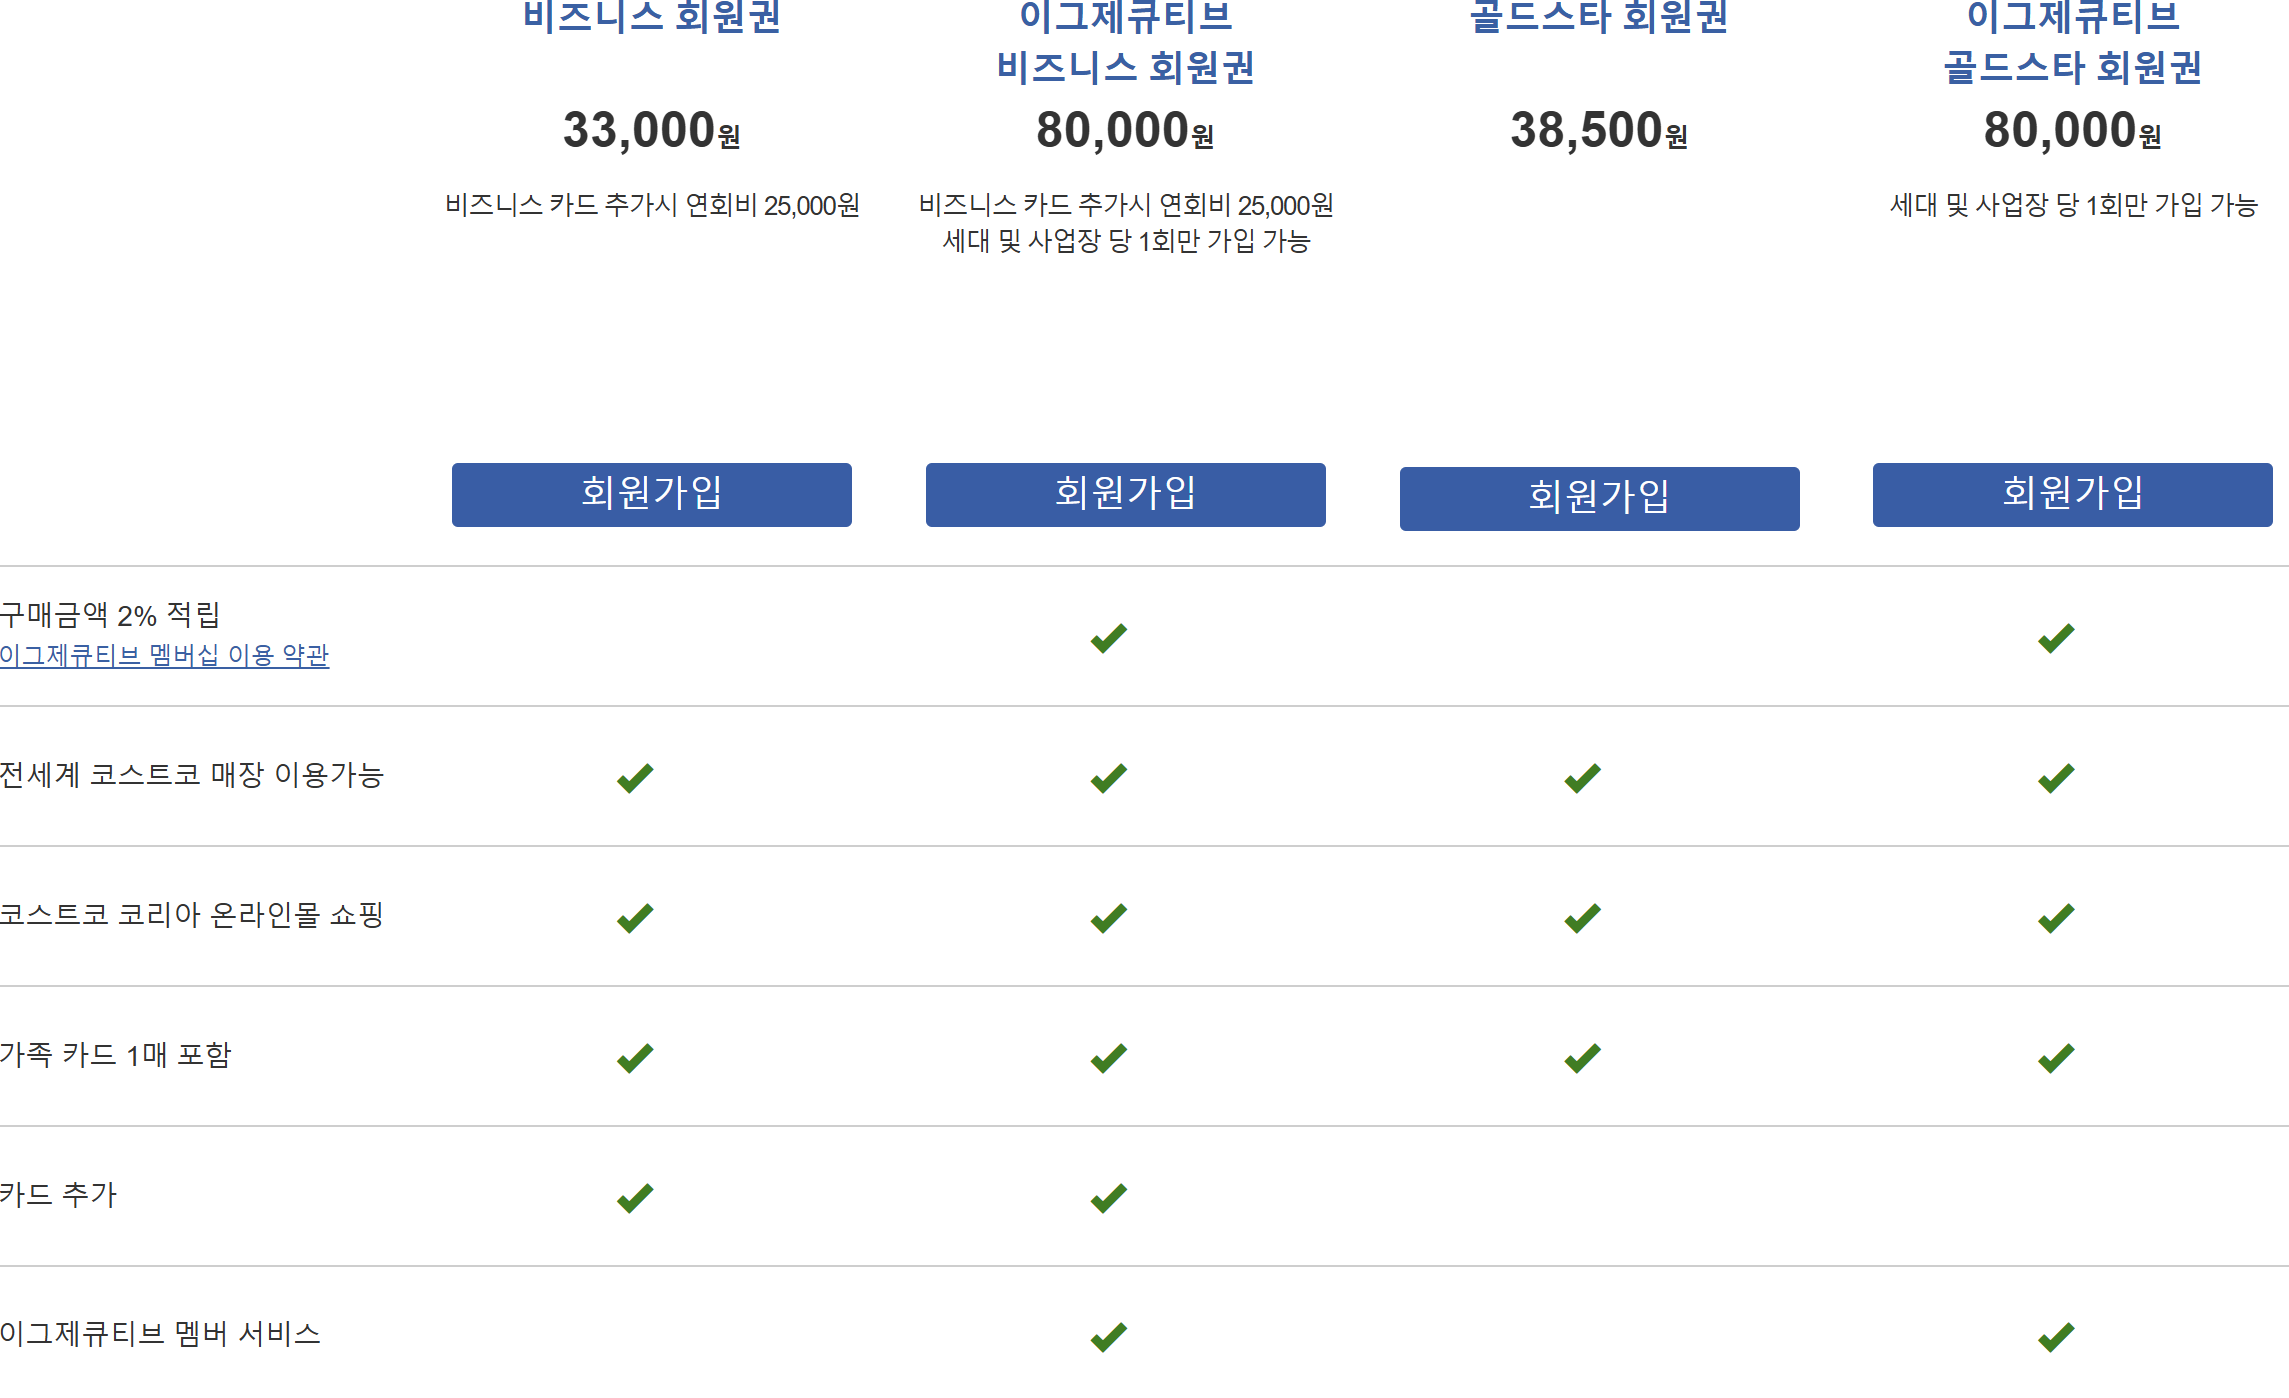
Task: Select the 가족 카드 1매 포함 checkmark under 이그제큐티브 골드스타 회원권
Action: click(x=2054, y=1057)
